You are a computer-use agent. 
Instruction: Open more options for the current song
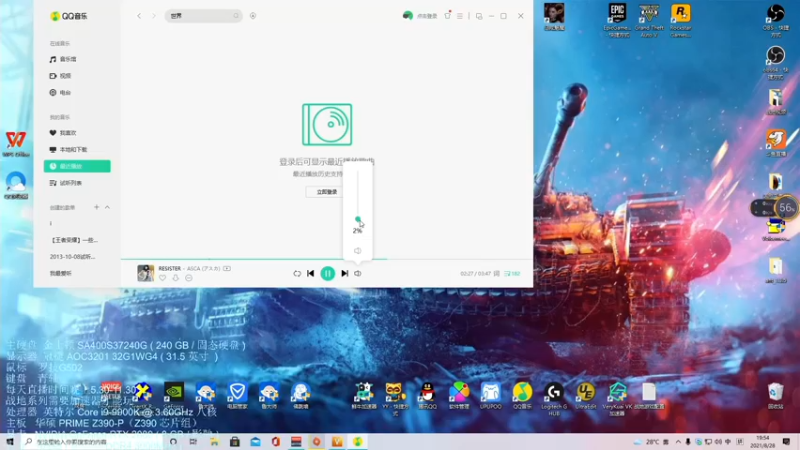(189, 278)
